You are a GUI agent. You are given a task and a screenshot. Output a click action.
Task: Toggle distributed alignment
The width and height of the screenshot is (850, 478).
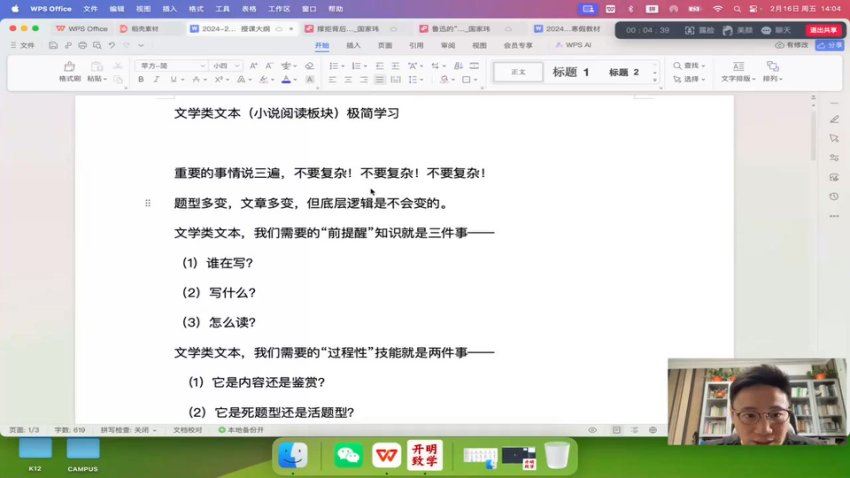[396, 80]
